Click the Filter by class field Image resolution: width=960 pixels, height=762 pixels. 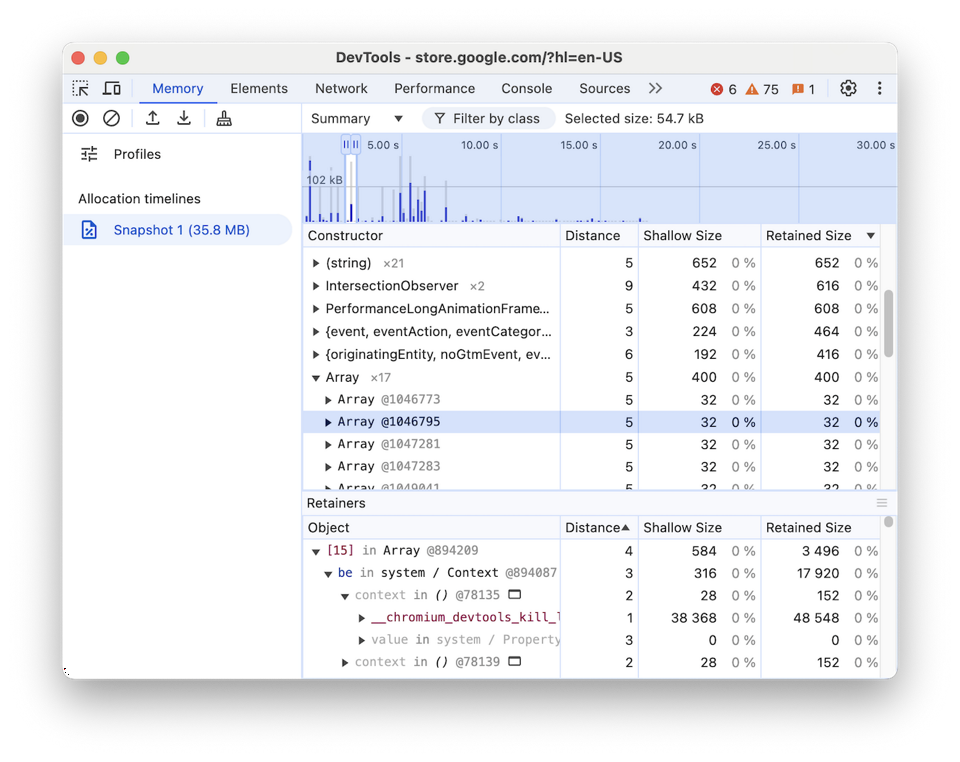point(488,118)
